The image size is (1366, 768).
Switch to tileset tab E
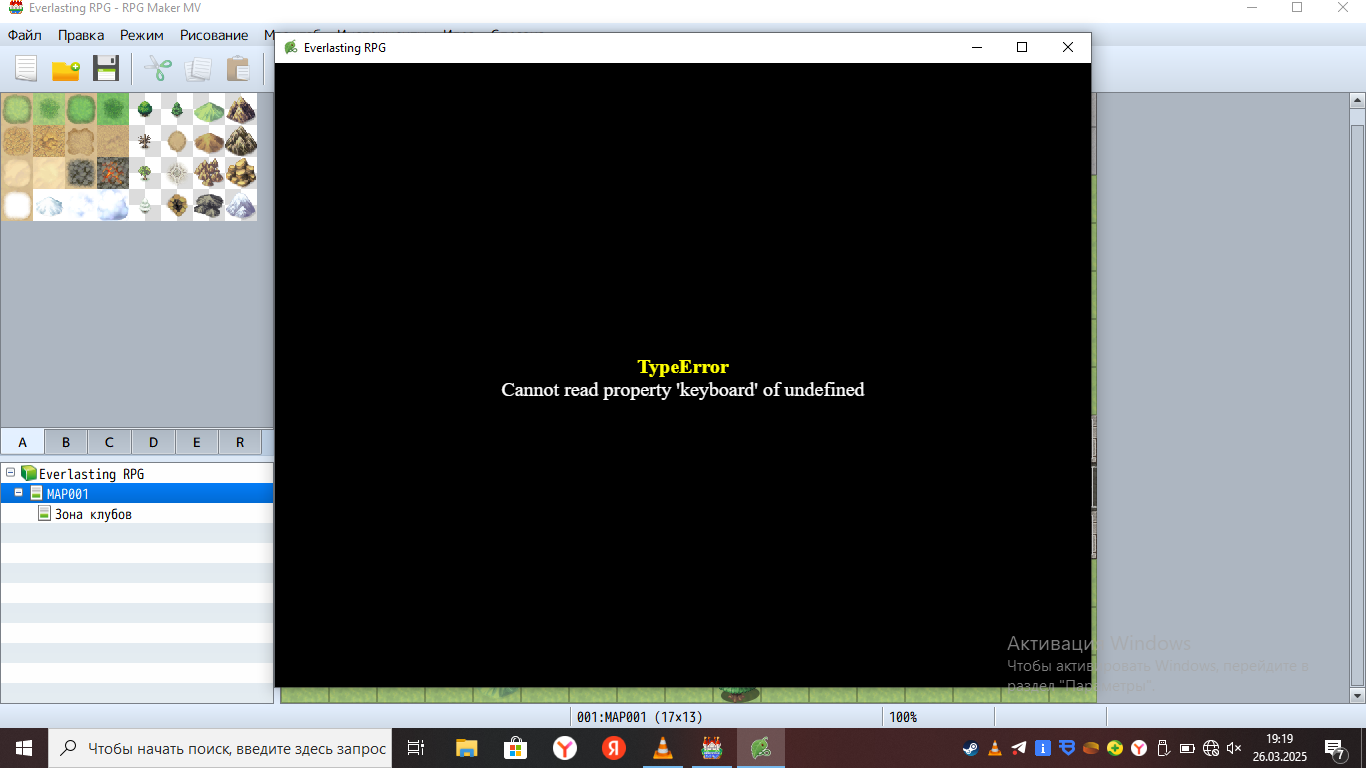tap(197, 442)
